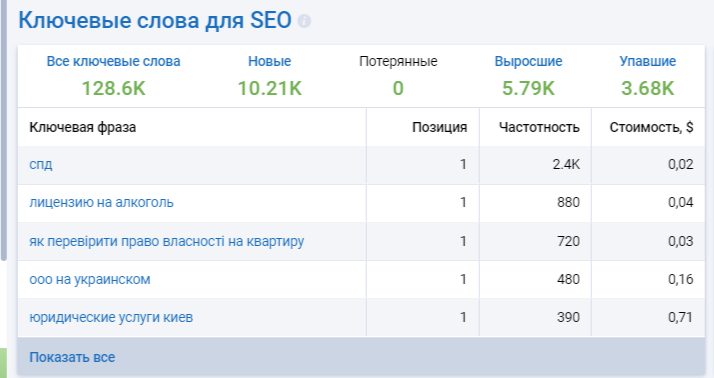The image size is (714, 378).
Task: Click the info icon beside SEO heading
Action: (304, 21)
